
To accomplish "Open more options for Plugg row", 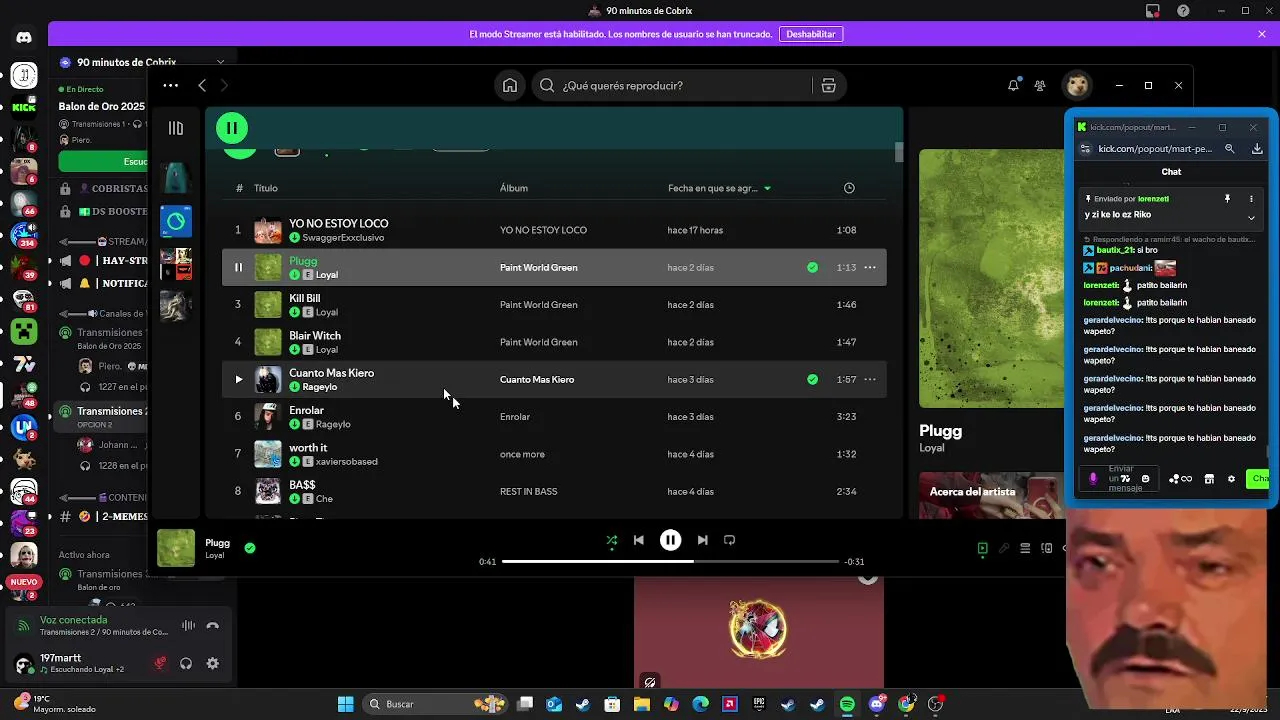I will [870, 267].
